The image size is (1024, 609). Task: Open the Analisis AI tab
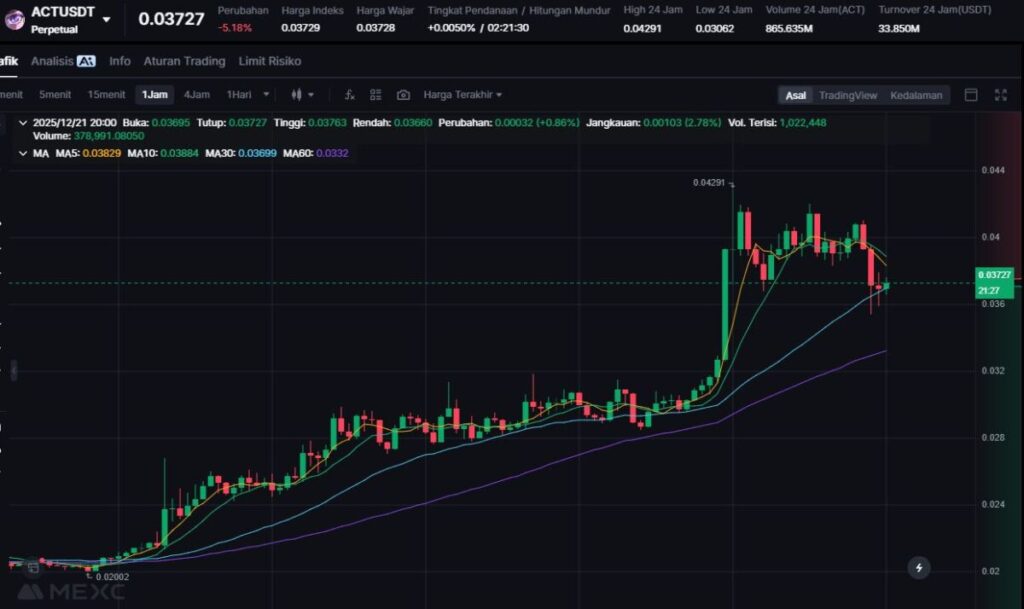pos(63,61)
